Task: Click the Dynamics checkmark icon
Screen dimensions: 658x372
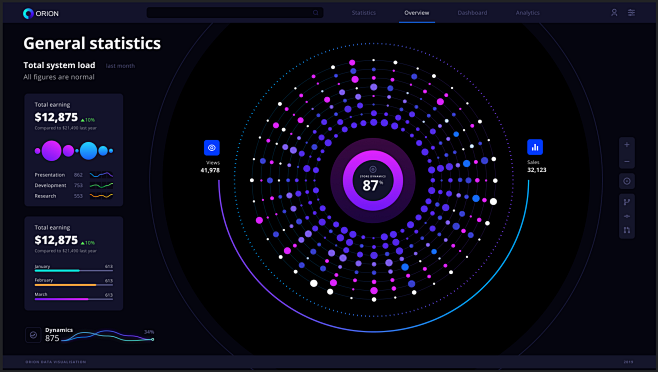Action: (33, 335)
